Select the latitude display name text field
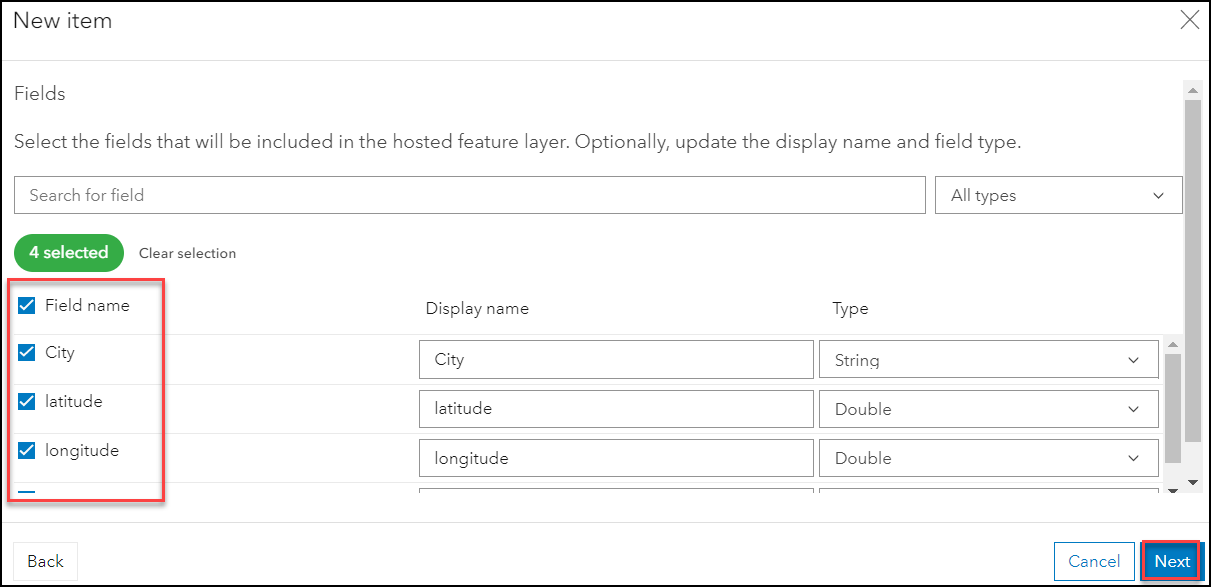 coord(616,408)
